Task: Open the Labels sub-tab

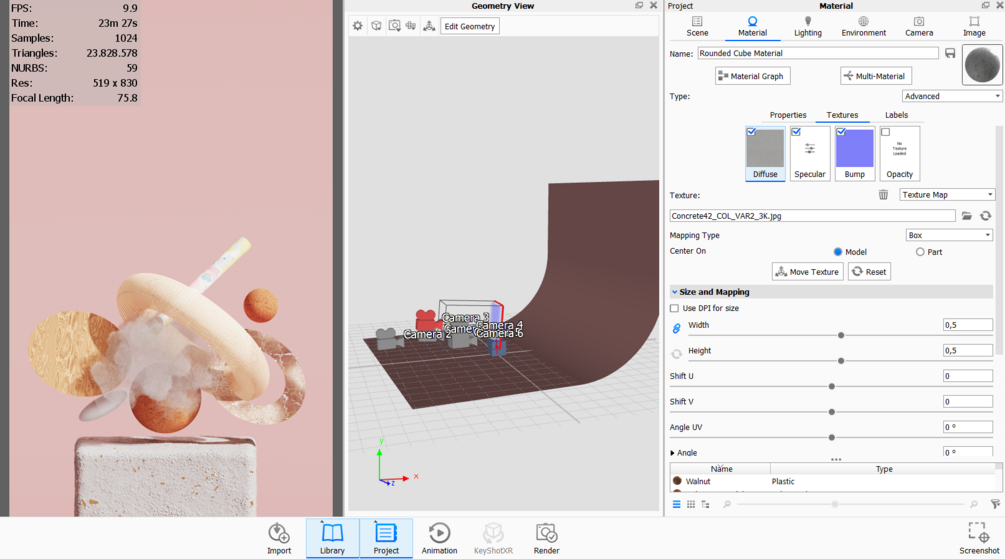Action: point(896,115)
